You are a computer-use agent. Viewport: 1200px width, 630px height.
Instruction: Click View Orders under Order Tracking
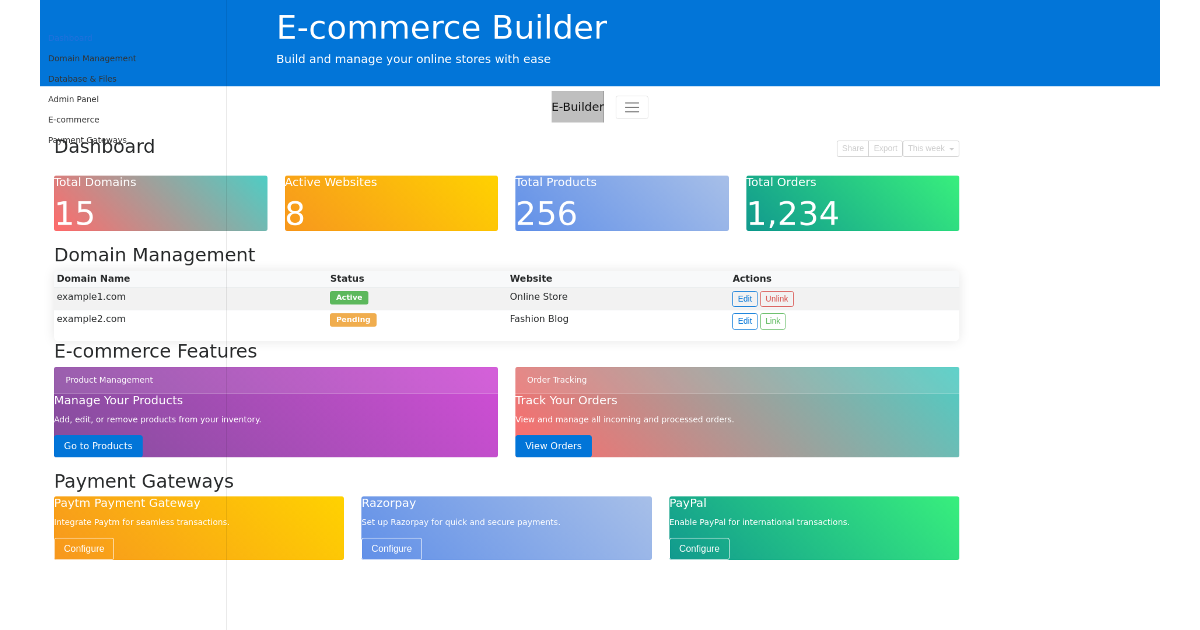click(x=553, y=446)
